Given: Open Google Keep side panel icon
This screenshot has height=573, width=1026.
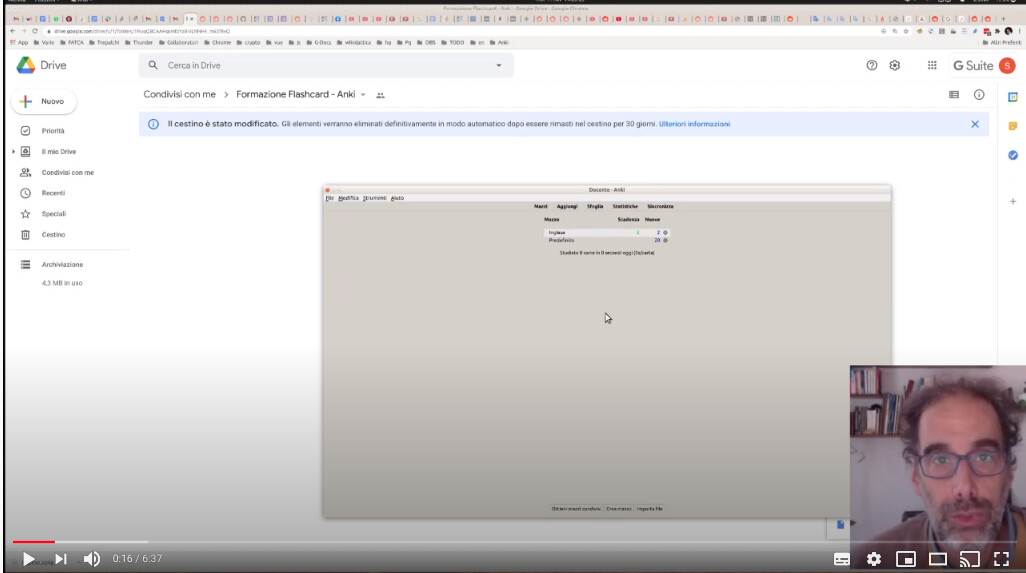Looking at the screenshot, I should (x=1012, y=126).
